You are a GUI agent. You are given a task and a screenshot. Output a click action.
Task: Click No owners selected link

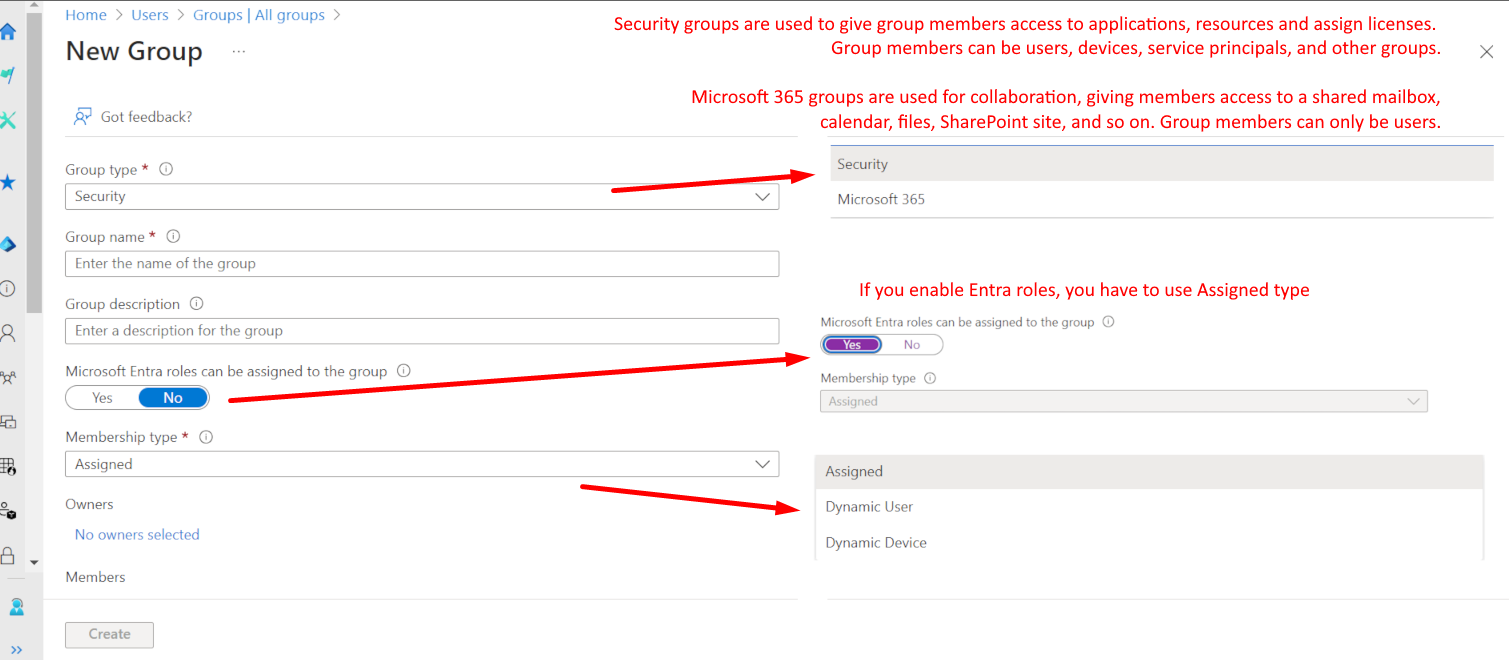pos(137,535)
